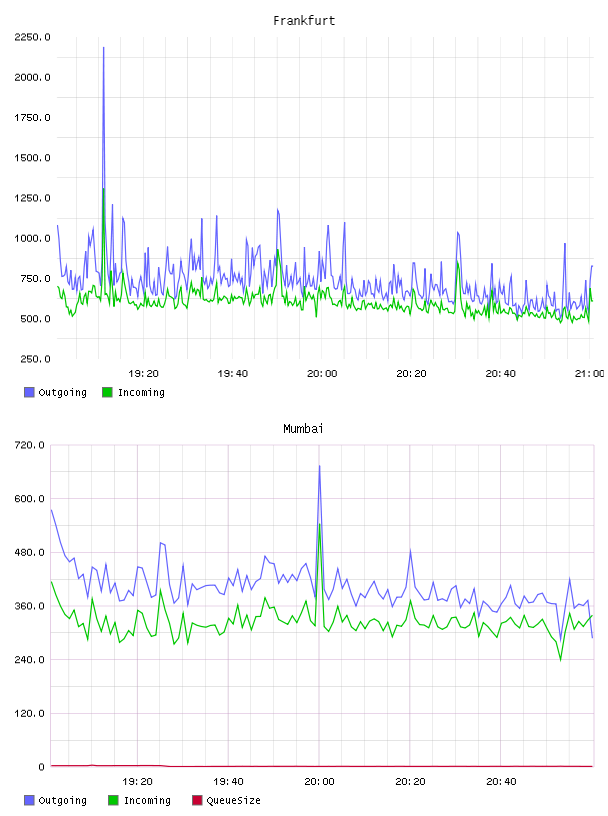Click the Mumbai chart title
Image resolution: width=608 pixels, height=816 pixels.
click(x=303, y=429)
